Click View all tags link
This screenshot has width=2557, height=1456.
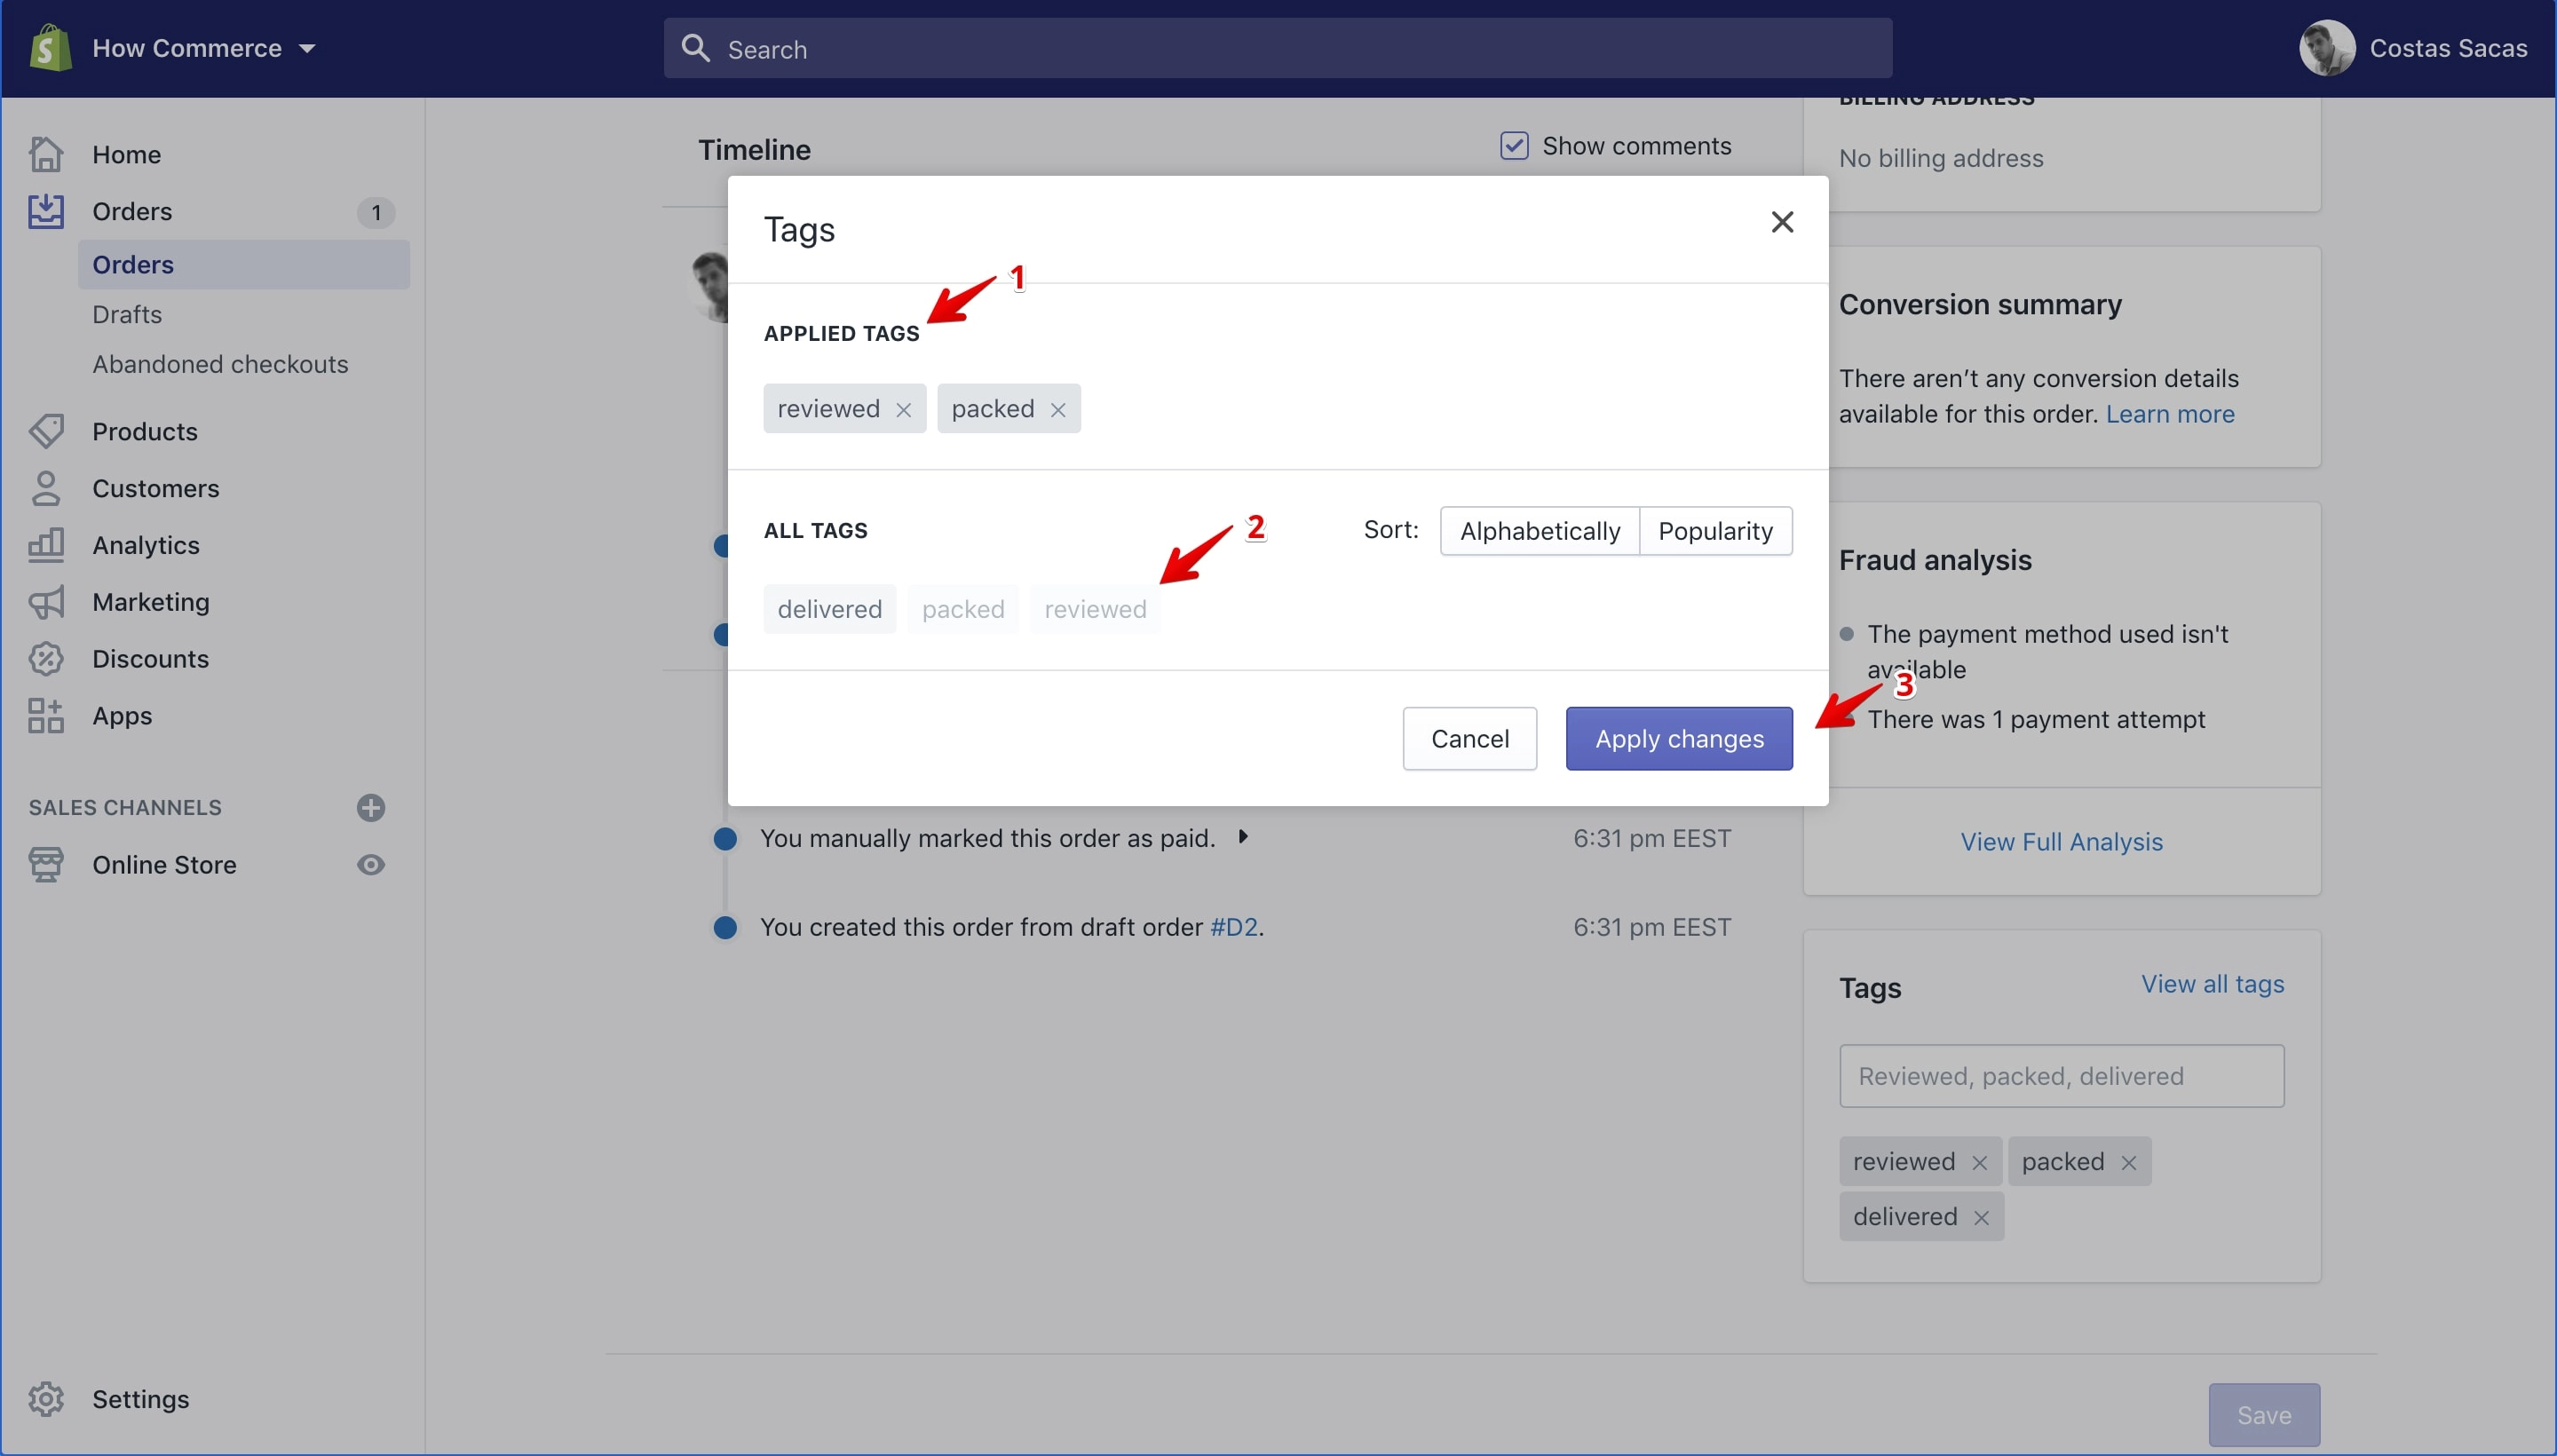[x=2212, y=984]
